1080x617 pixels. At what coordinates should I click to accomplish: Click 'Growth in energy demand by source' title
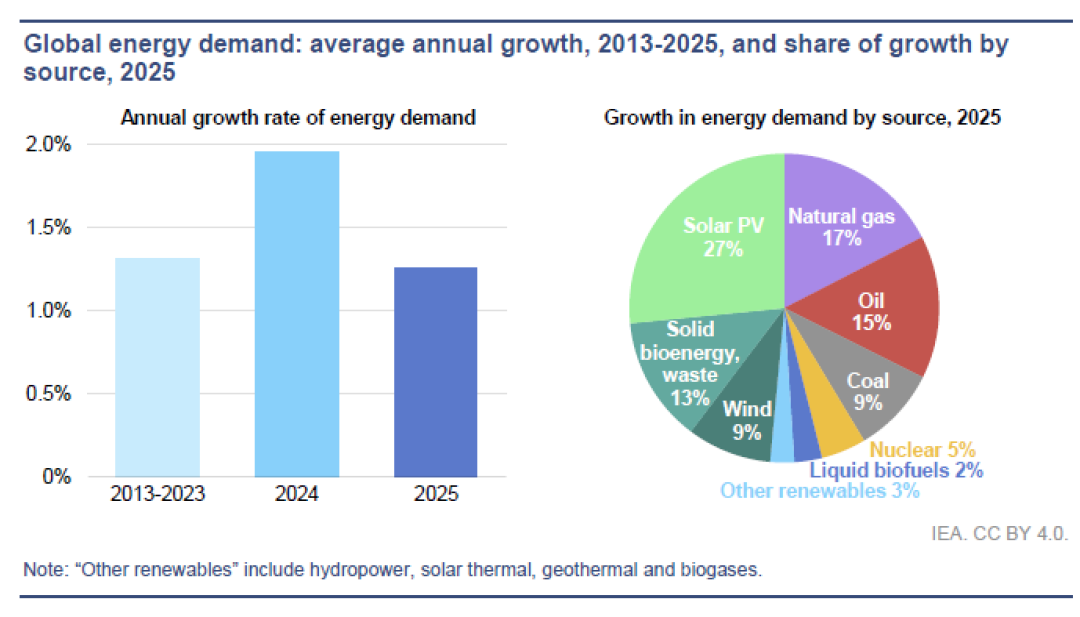click(802, 118)
